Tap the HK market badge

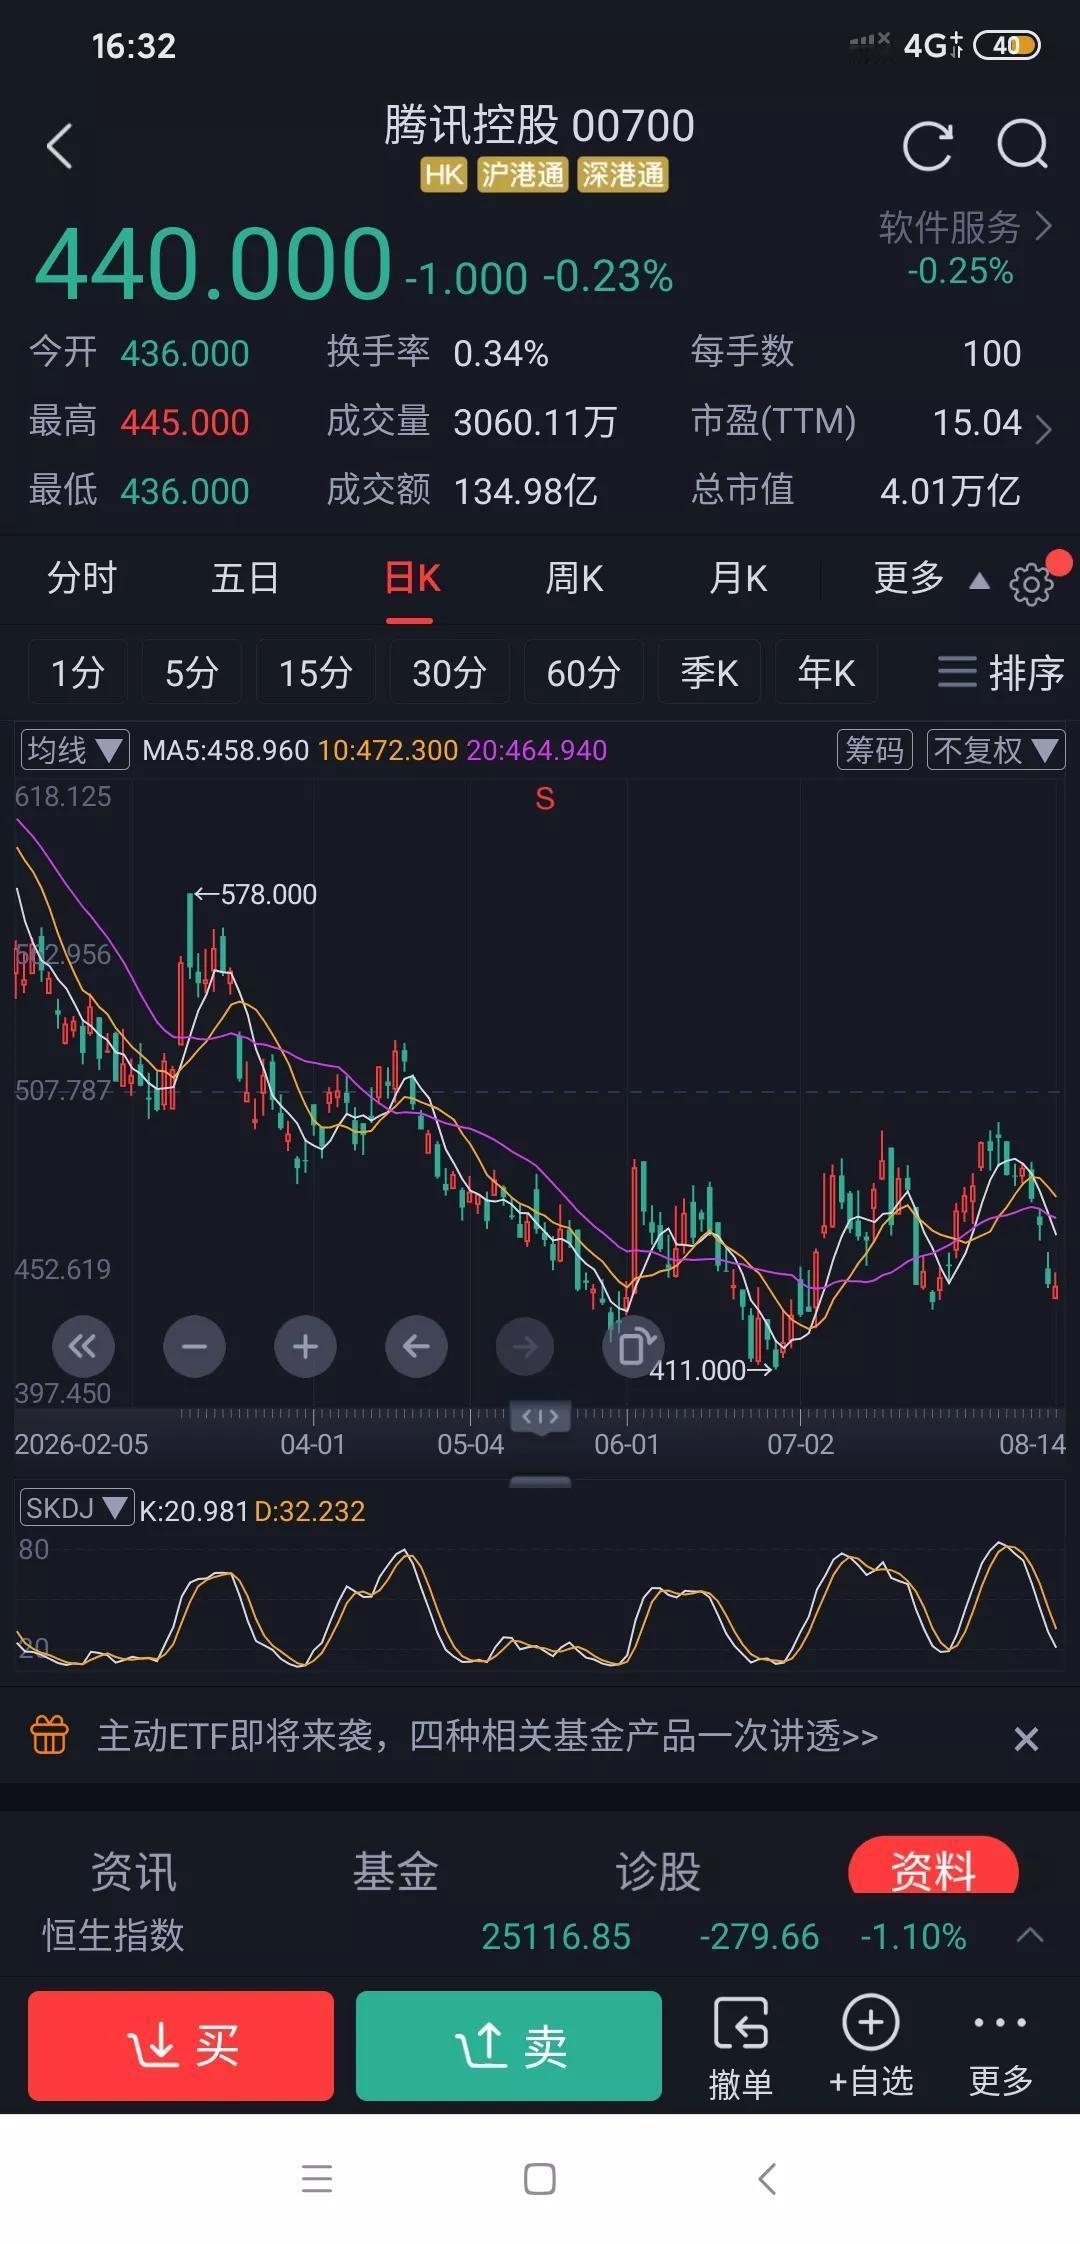coord(444,175)
